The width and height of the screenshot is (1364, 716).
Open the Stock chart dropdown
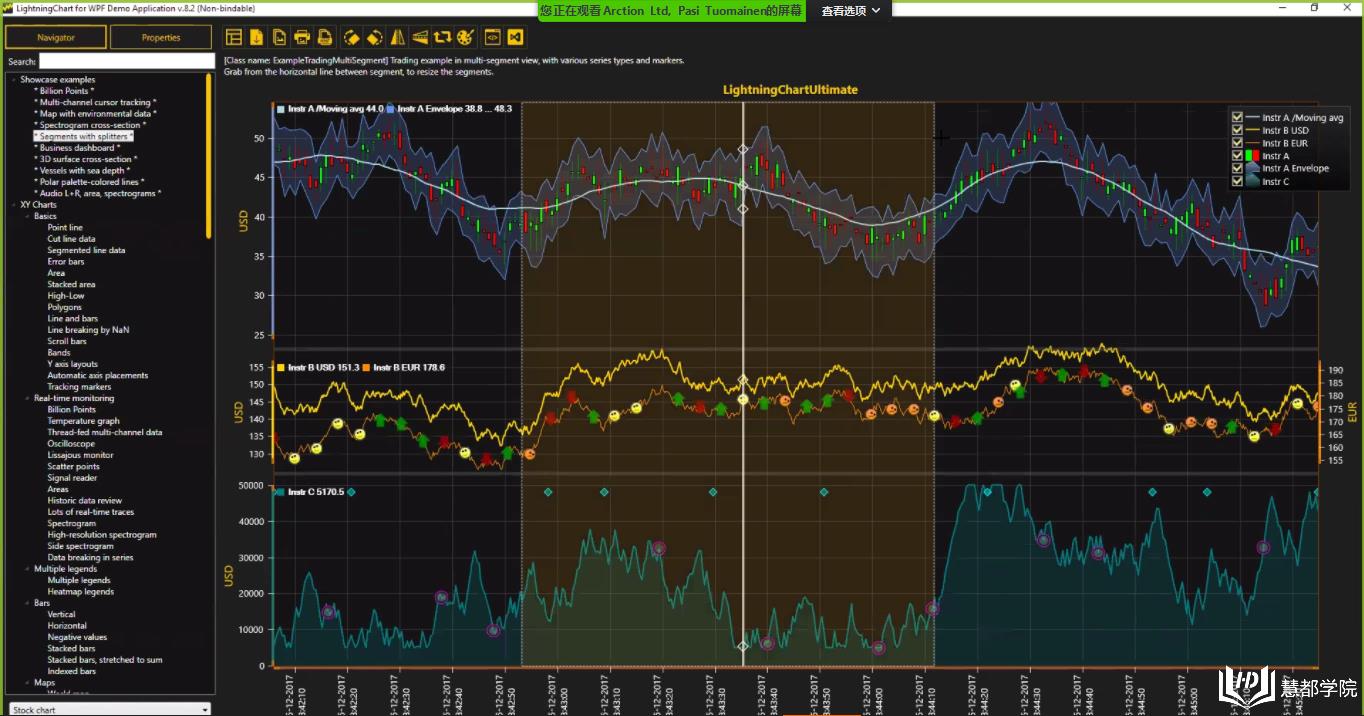click(x=110, y=709)
